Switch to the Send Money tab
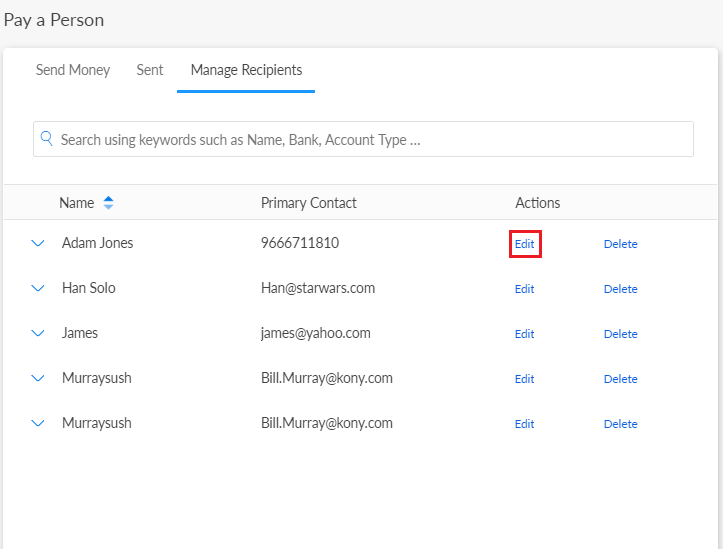The width and height of the screenshot is (723, 549). click(x=73, y=70)
